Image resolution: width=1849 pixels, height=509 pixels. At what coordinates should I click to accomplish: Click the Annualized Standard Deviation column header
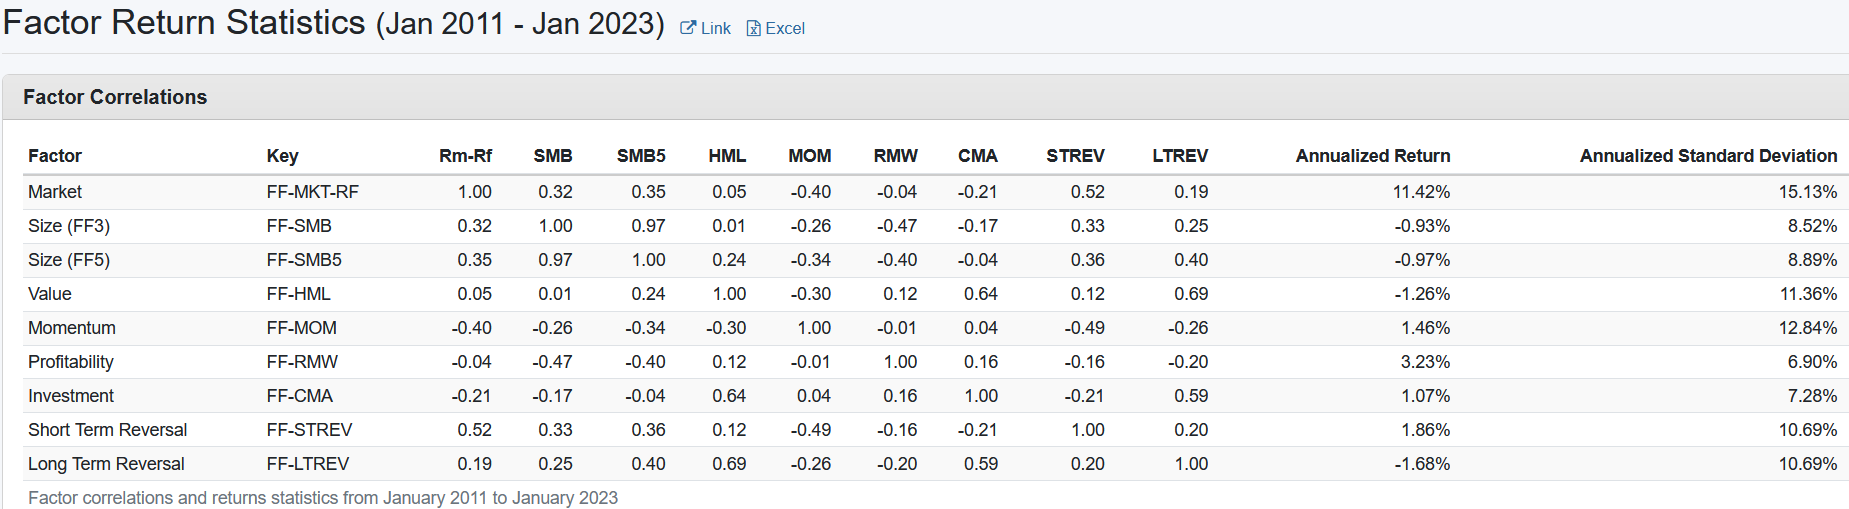pyautogui.click(x=1708, y=156)
